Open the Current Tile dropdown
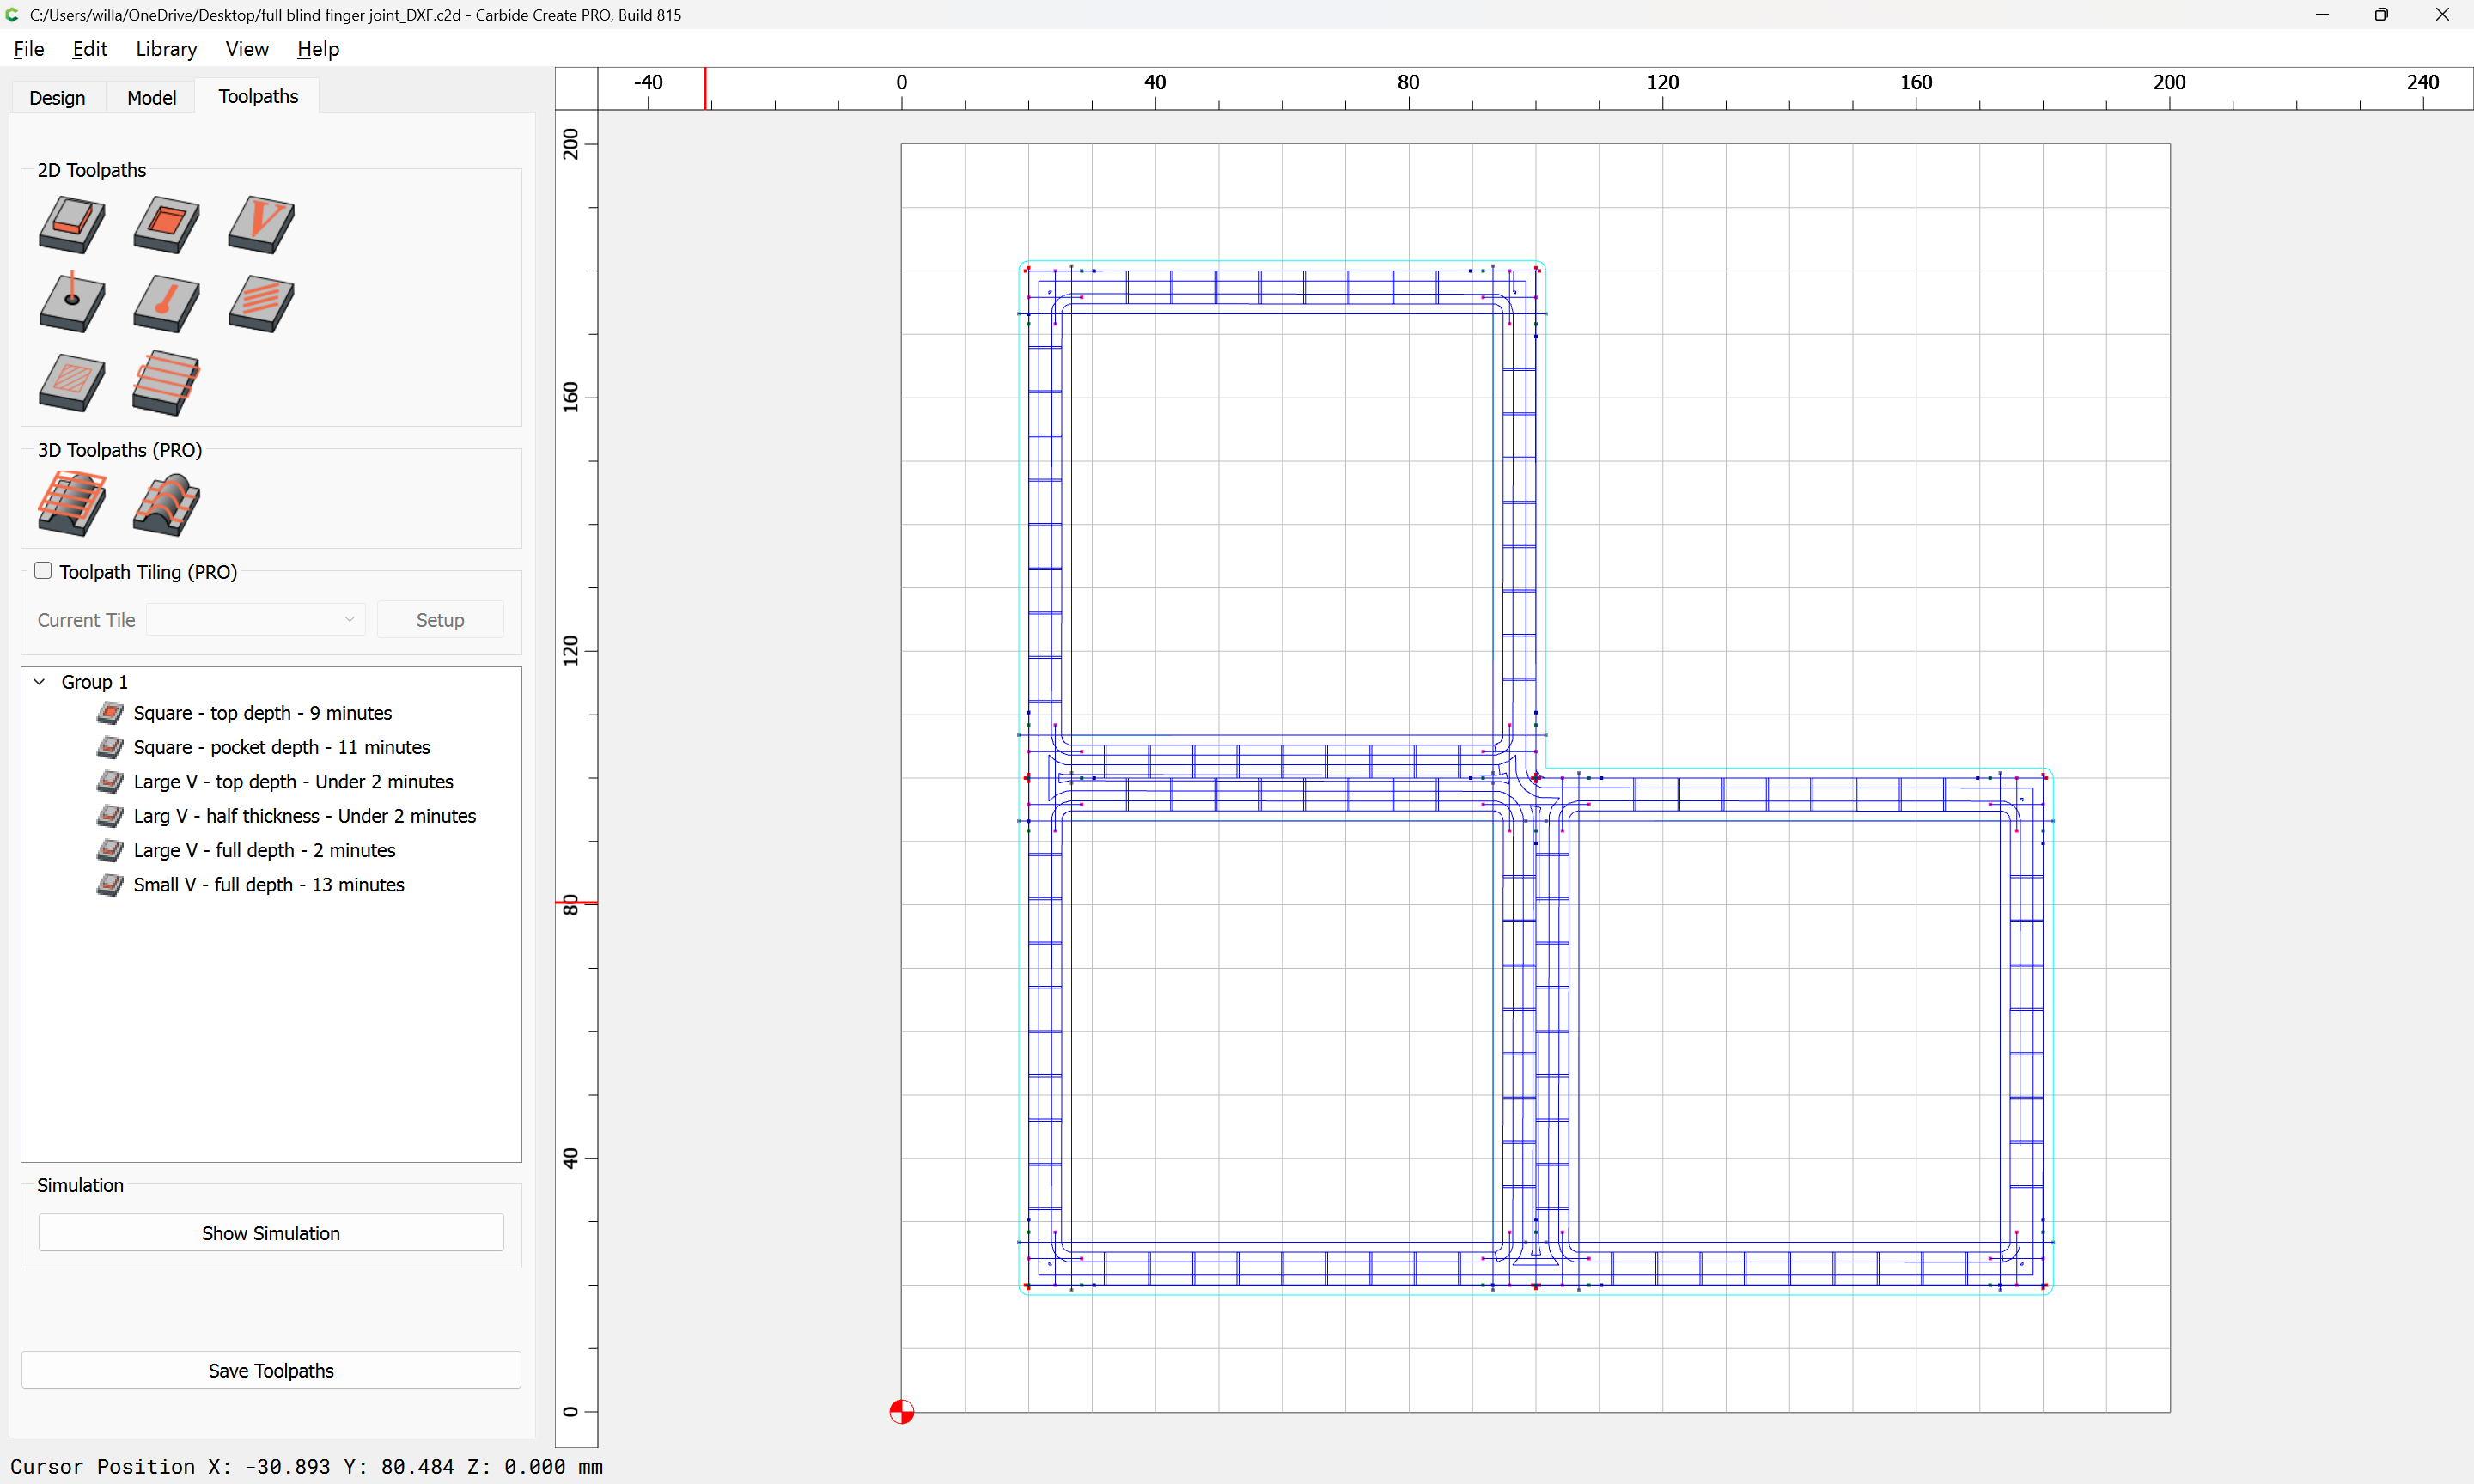Image resolution: width=2474 pixels, height=1484 pixels. 255,619
